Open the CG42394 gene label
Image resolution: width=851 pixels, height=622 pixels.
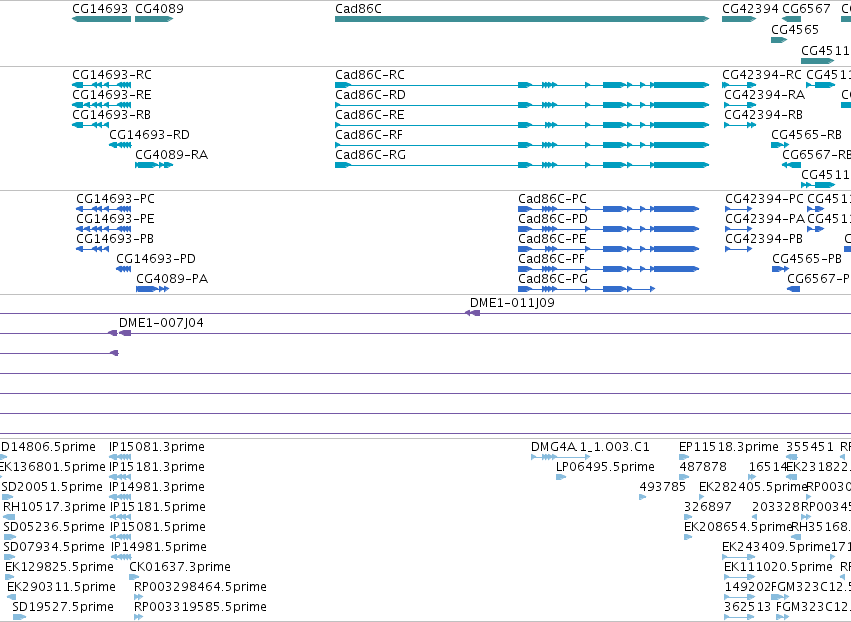(750, 9)
